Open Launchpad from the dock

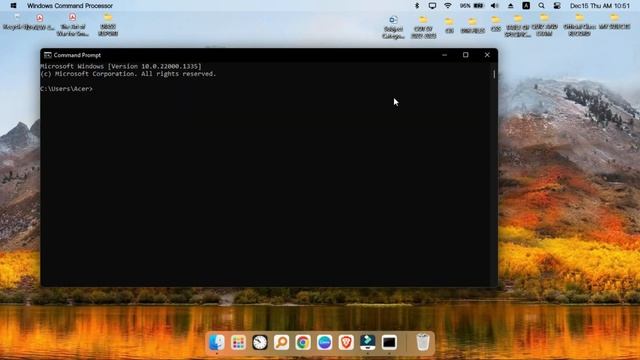(238, 342)
